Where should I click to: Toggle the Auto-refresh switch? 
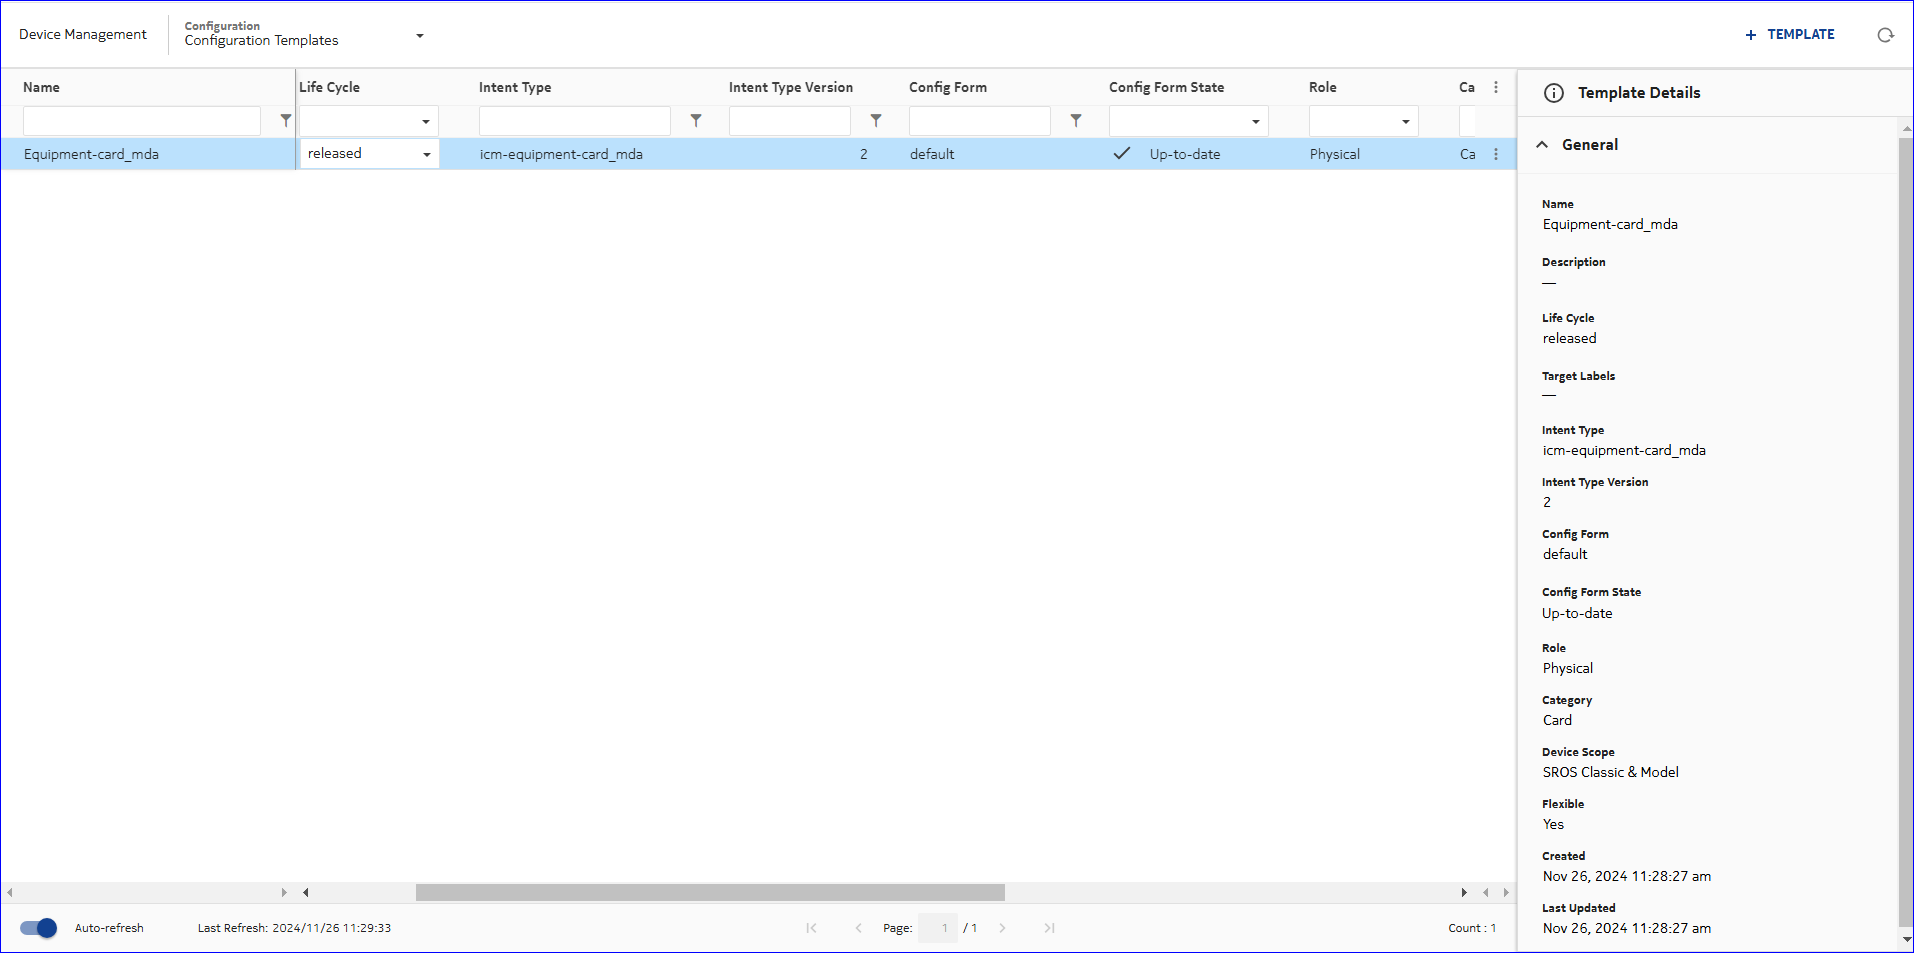[39, 928]
